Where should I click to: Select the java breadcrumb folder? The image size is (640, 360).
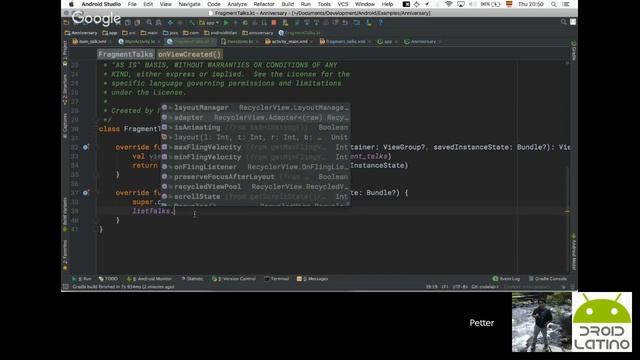pyautogui.click(x=170, y=33)
